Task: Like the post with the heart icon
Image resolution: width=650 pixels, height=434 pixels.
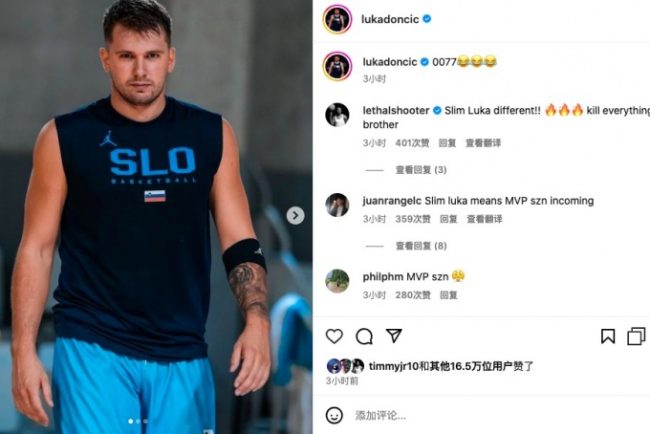Action: 334,336
